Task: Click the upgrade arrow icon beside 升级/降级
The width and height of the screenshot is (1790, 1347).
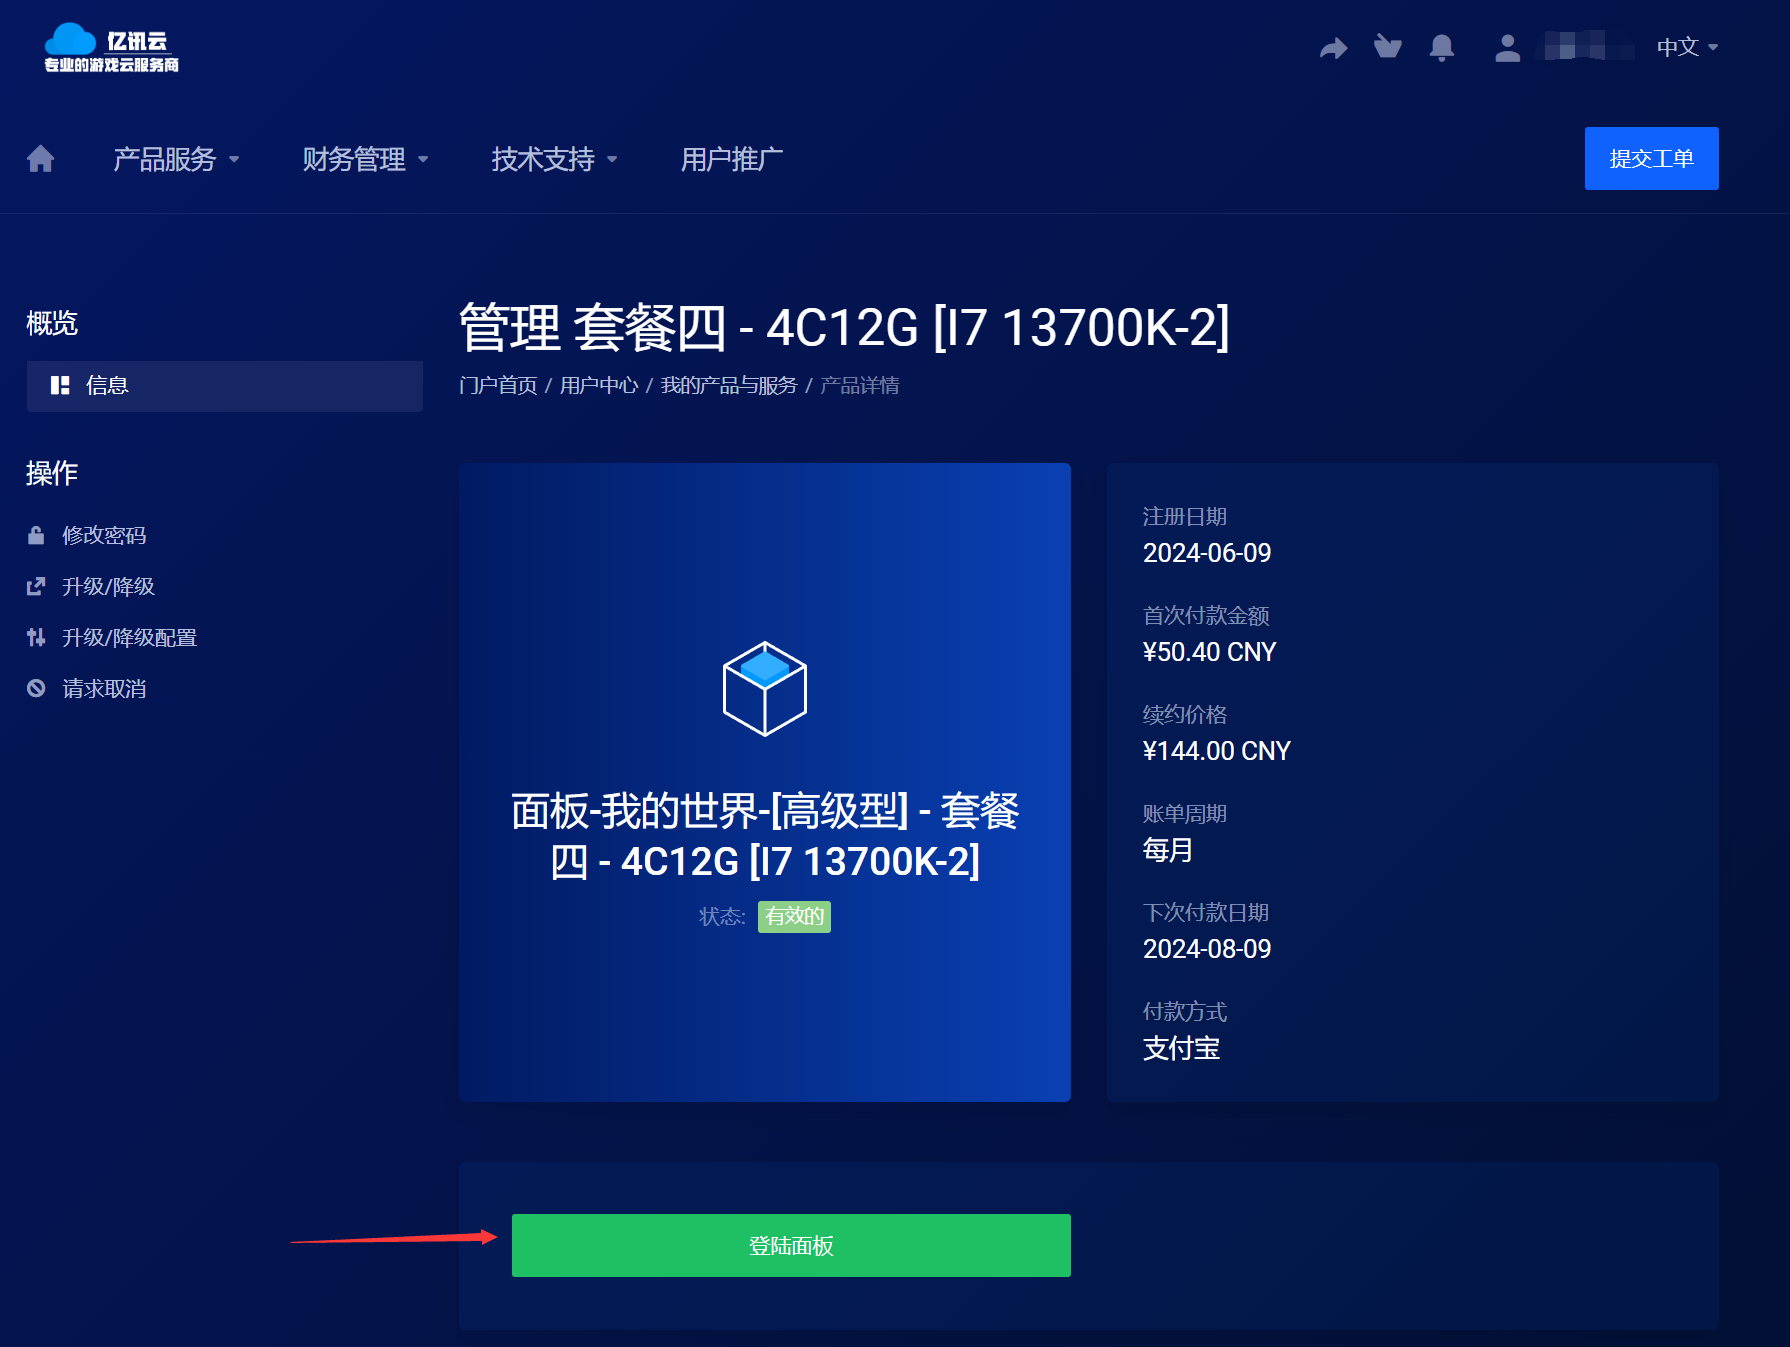Action: point(36,586)
